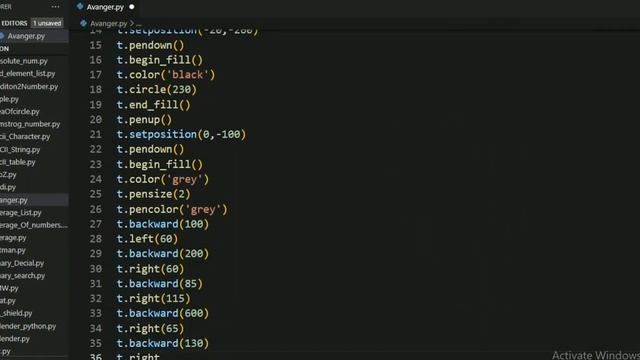The image size is (640, 360).
Task: Open the oZ.py file
Action: 8,175
